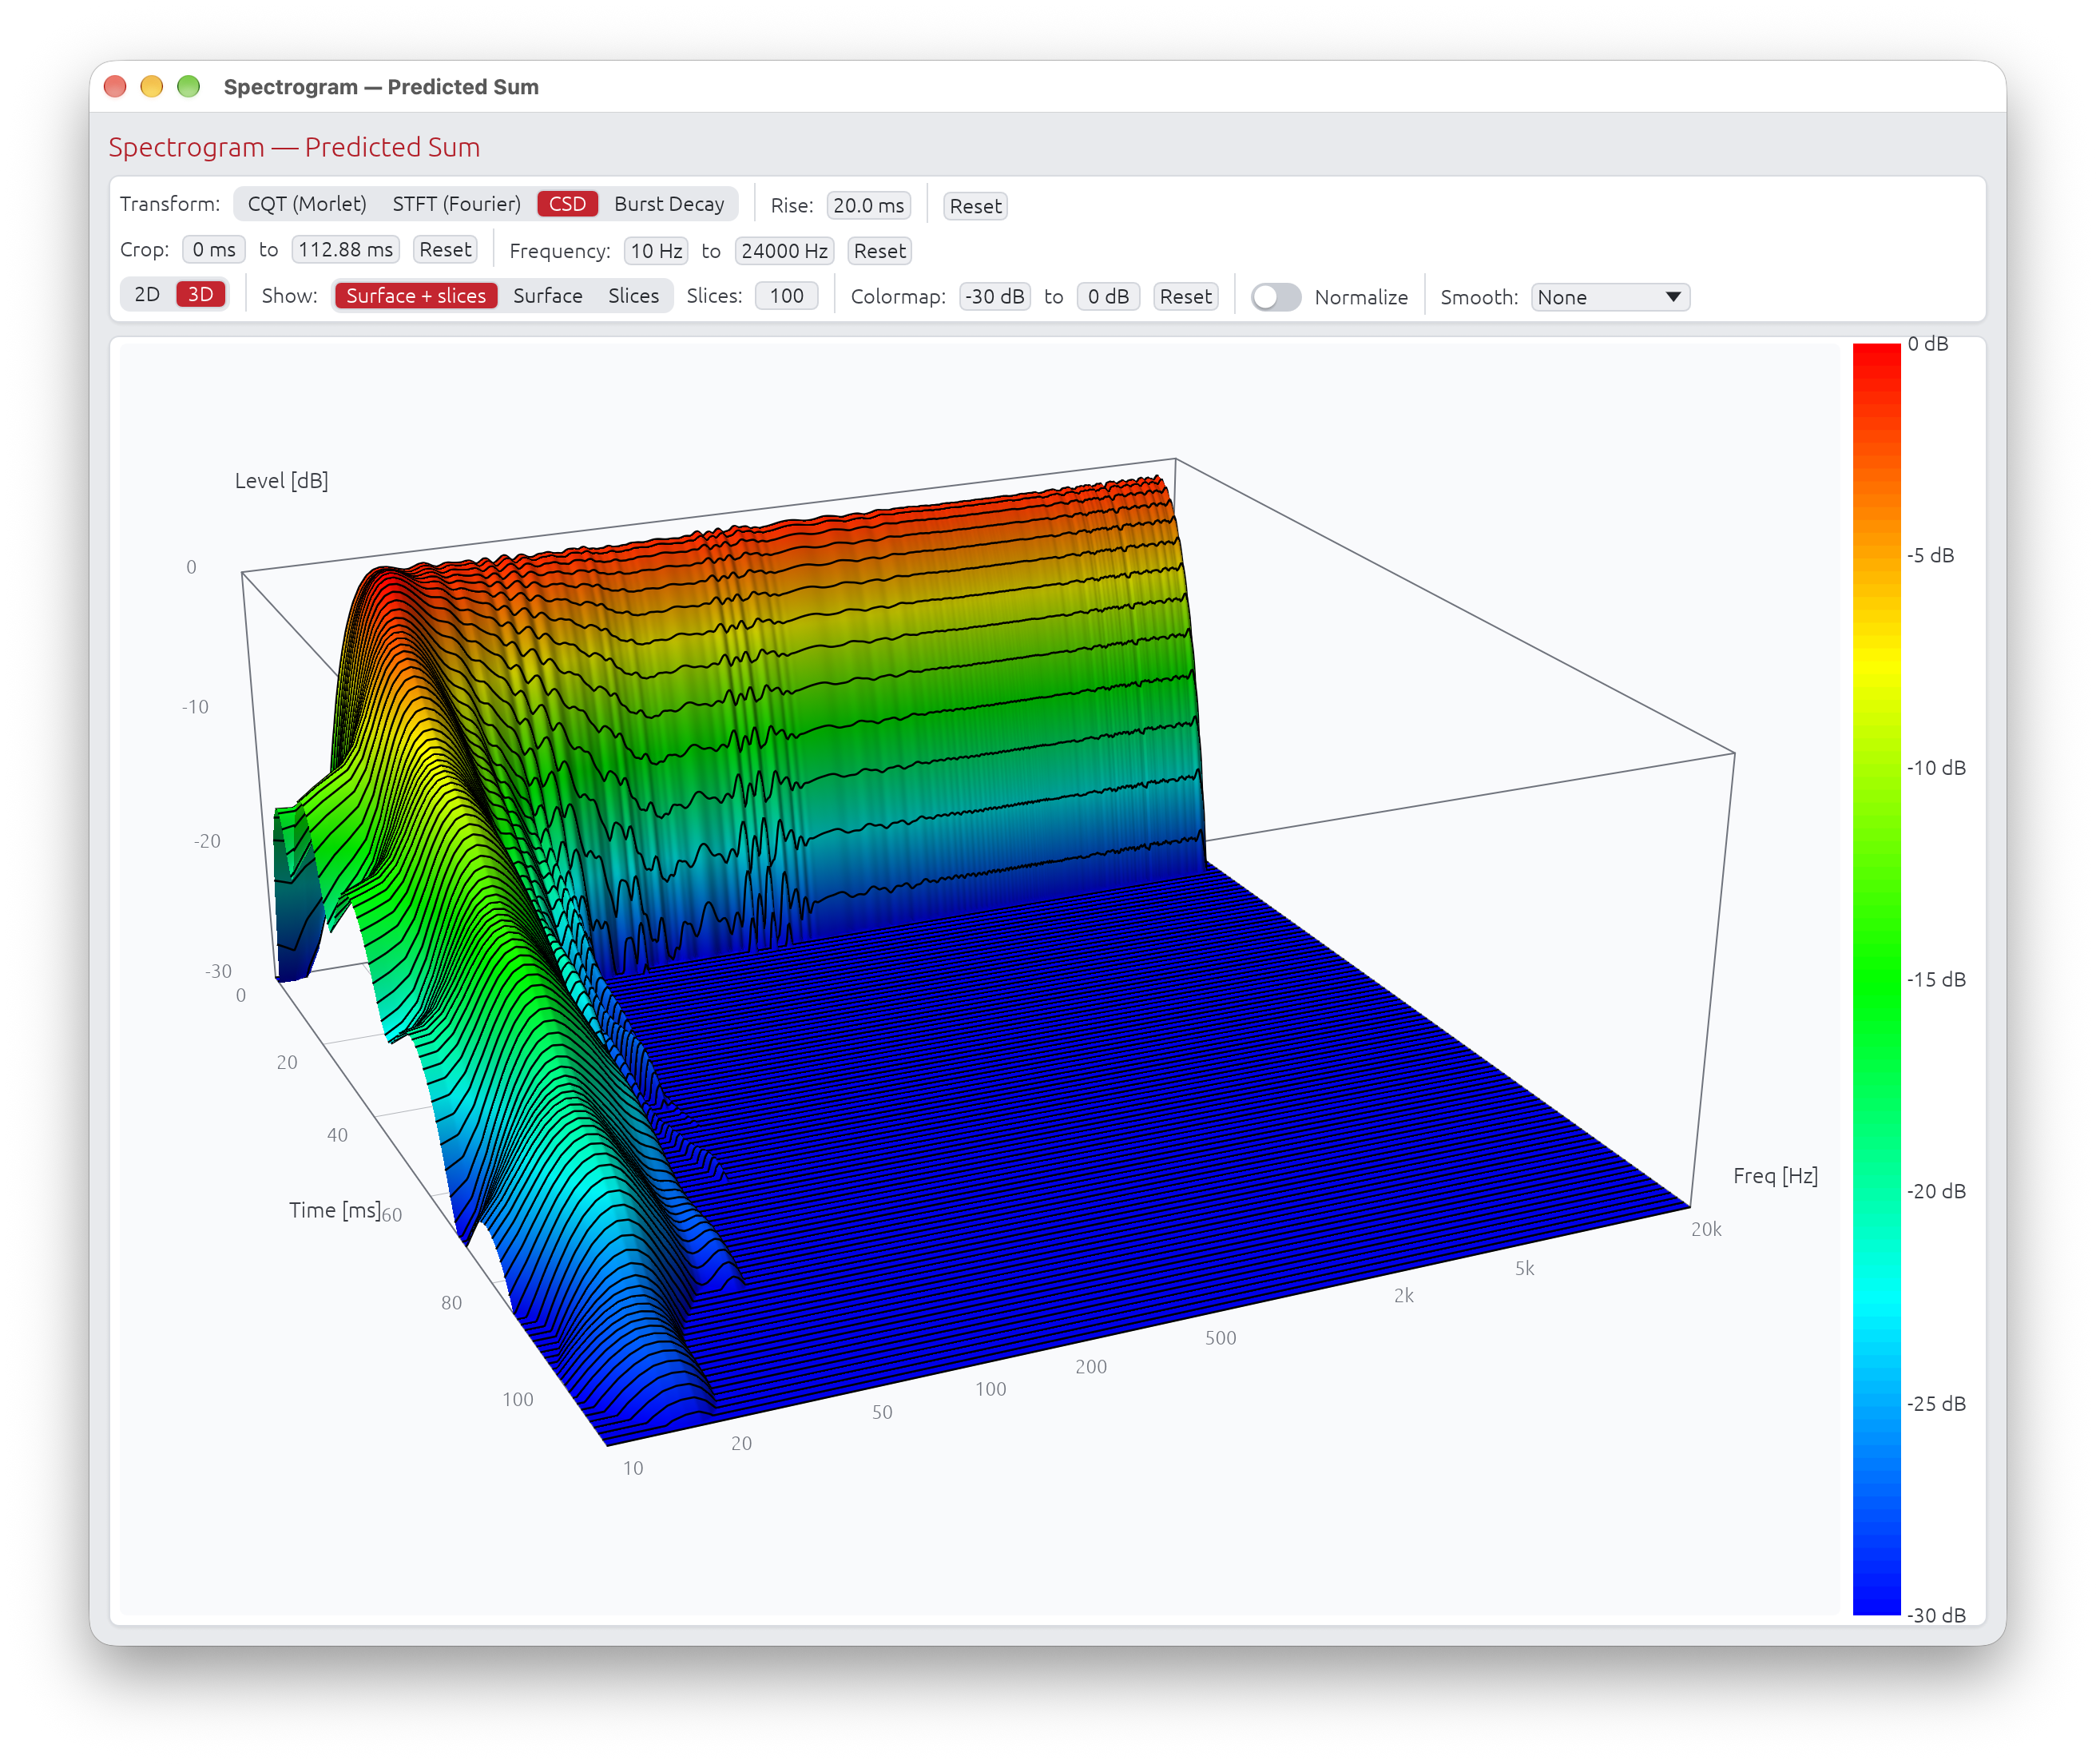Image resolution: width=2096 pixels, height=1764 pixels.
Task: Click the Slices count field showing 100
Action: click(x=786, y=296)
